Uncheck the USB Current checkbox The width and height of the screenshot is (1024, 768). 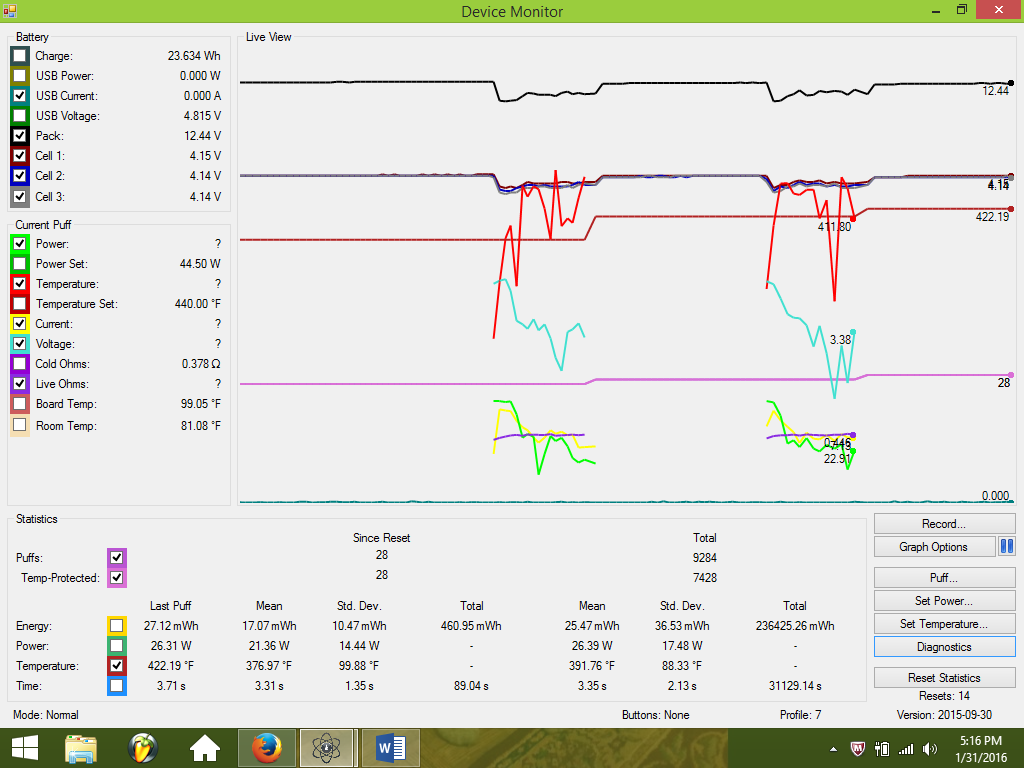20,96
